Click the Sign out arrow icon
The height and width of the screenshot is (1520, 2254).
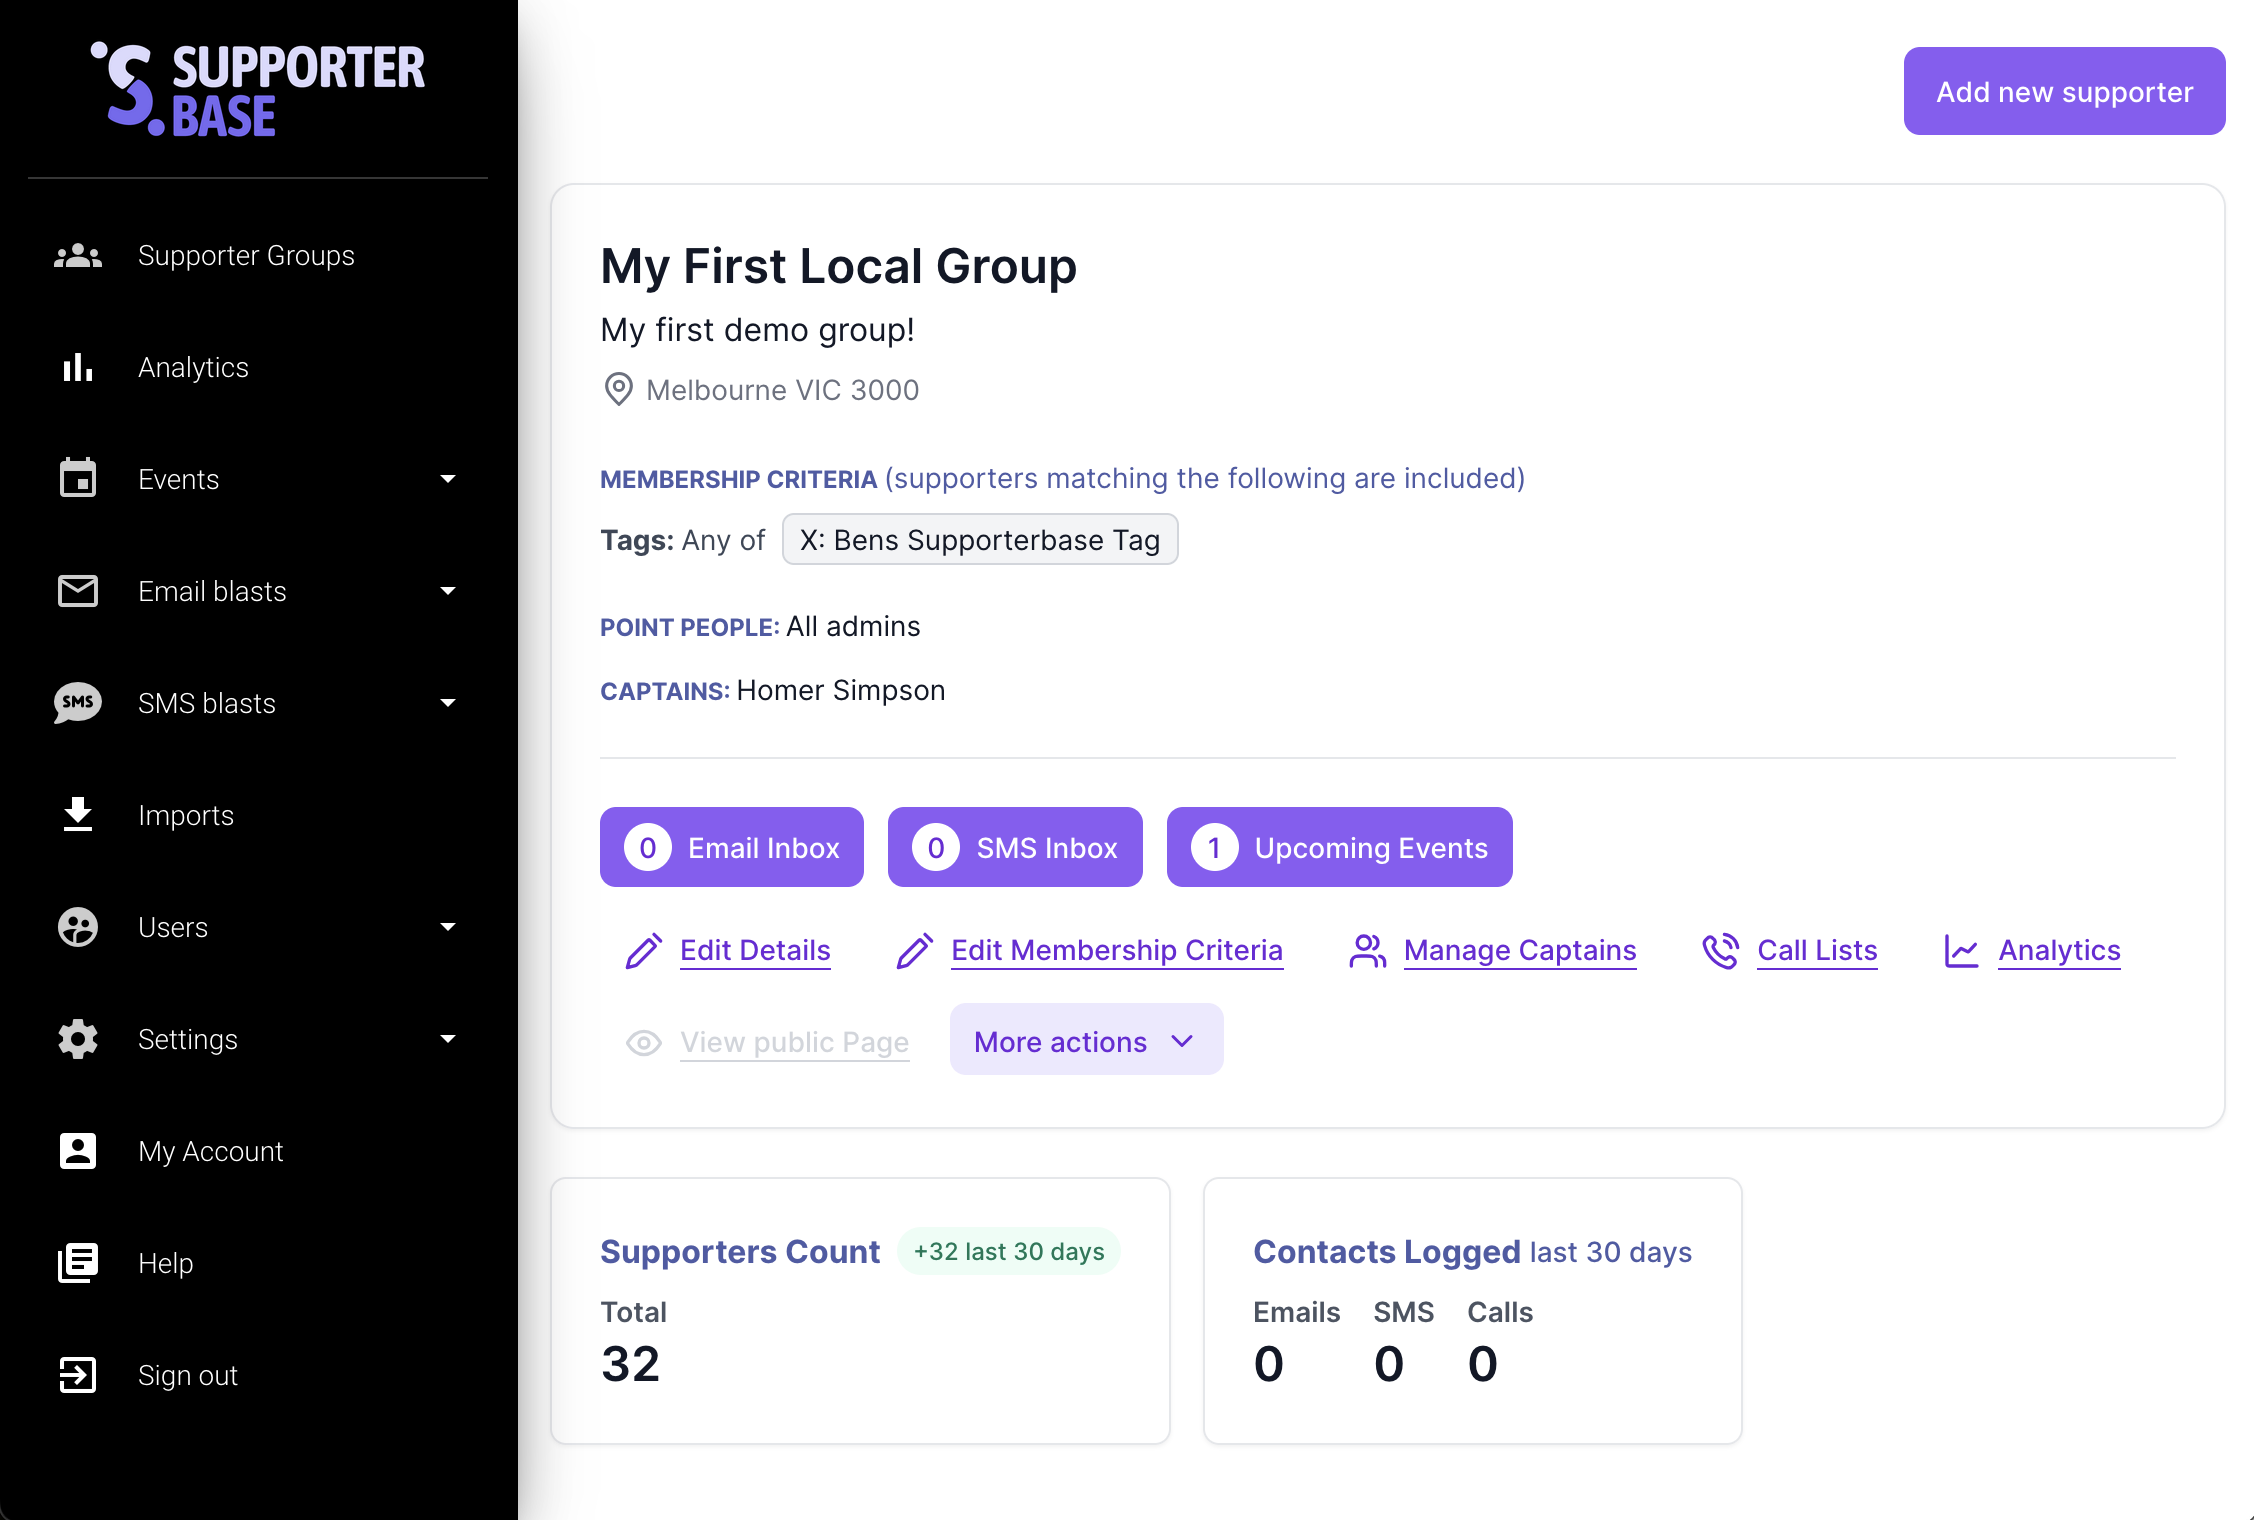click(78, 1375)
